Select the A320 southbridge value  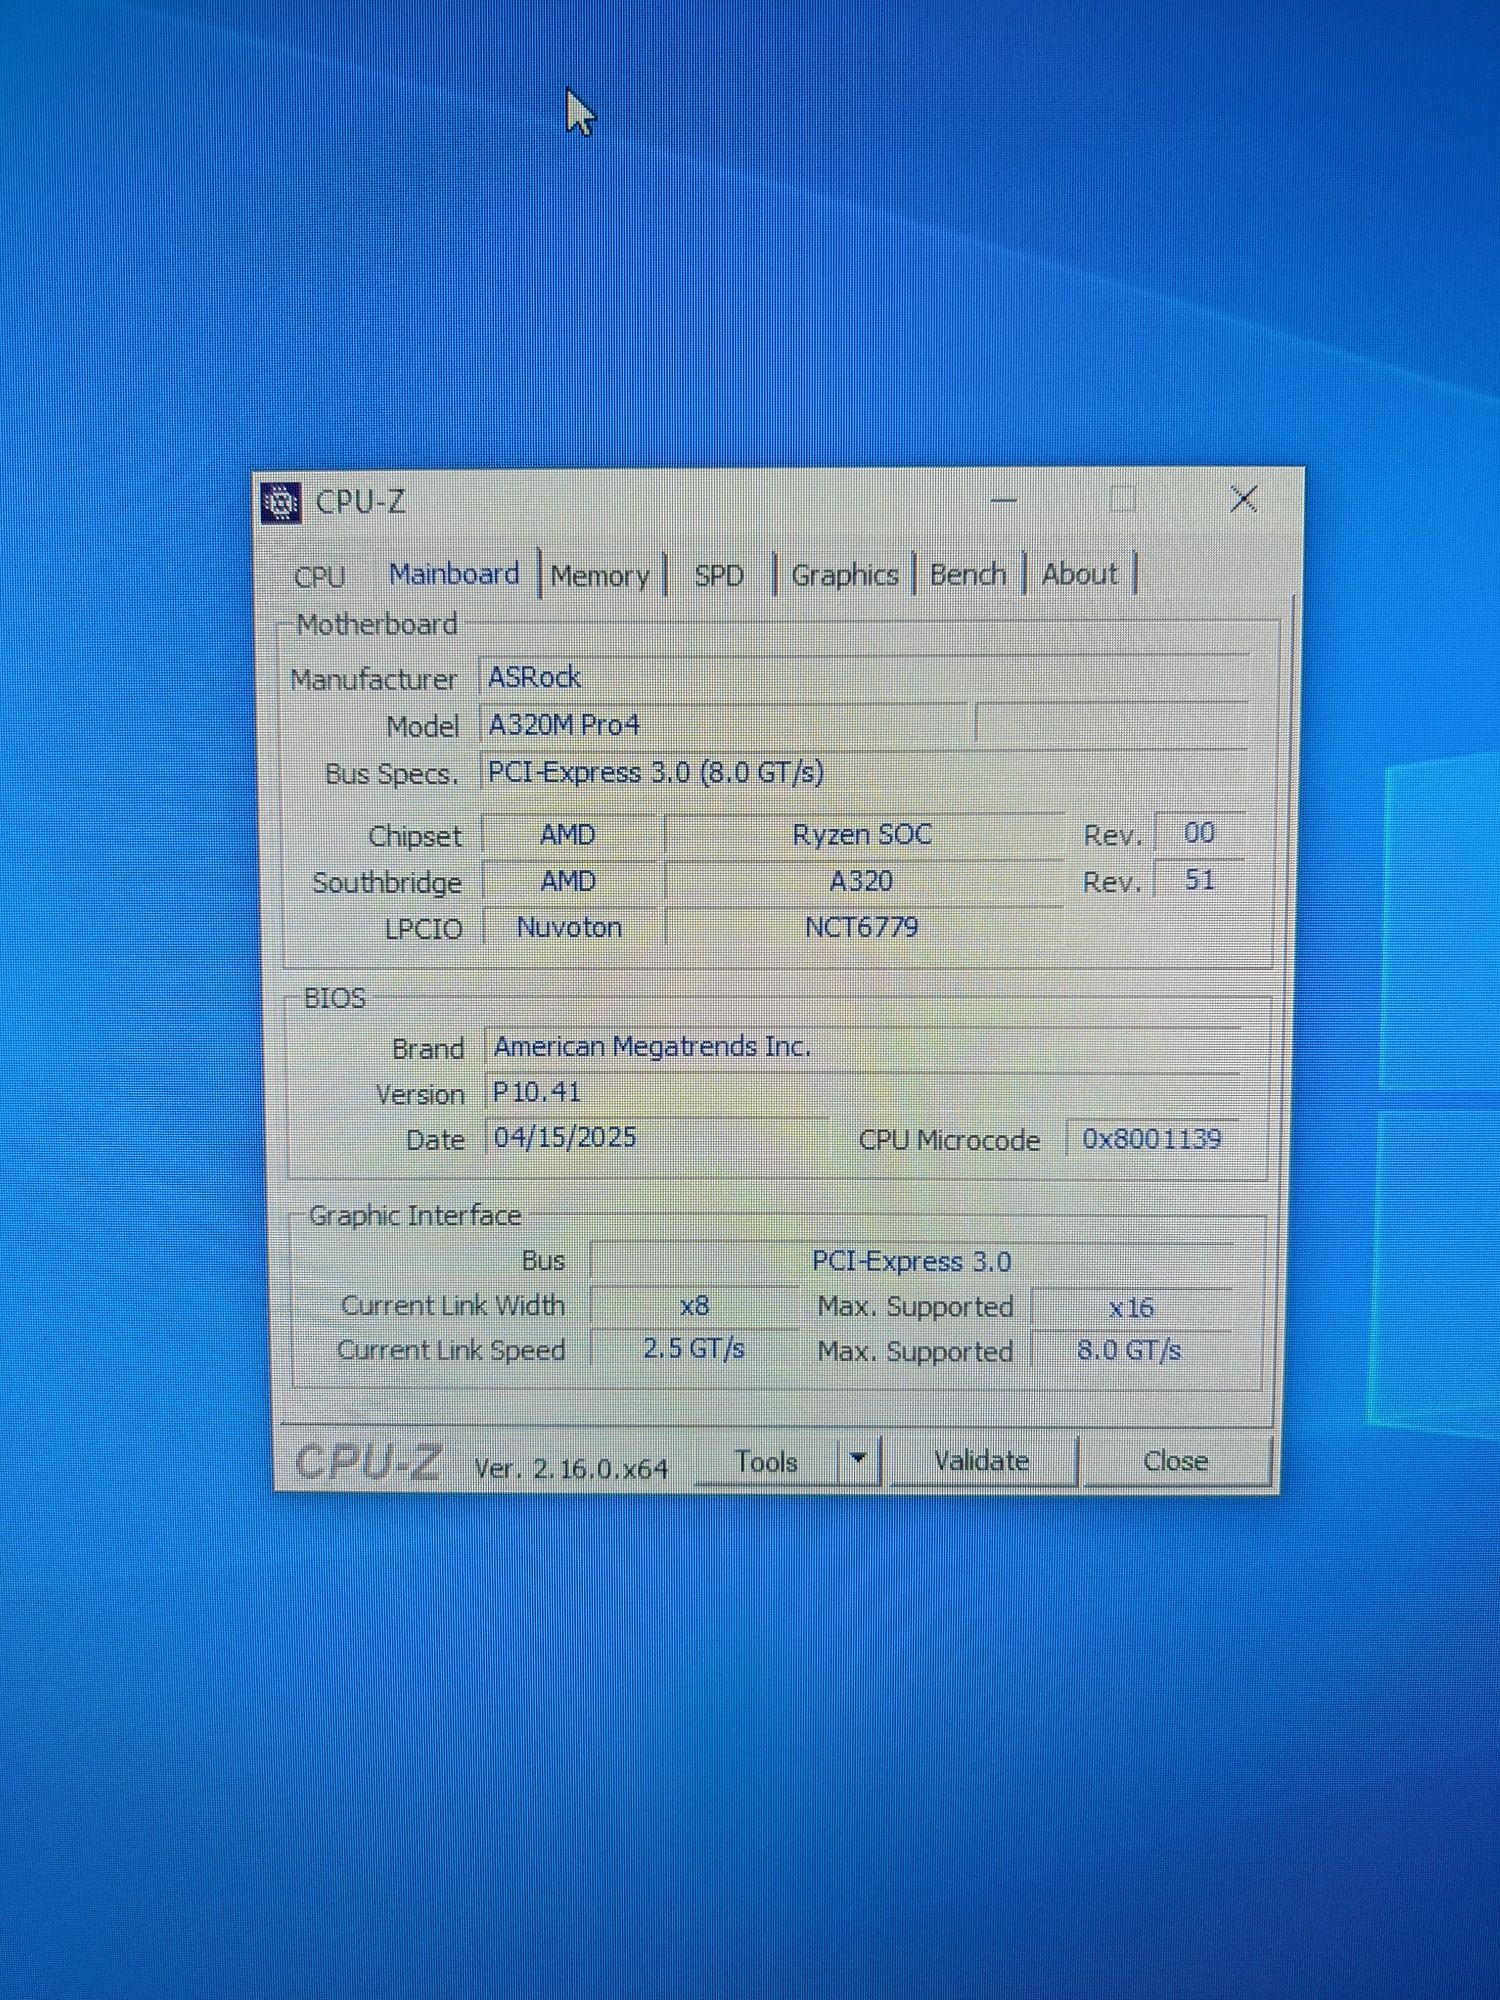[x=862, y=881]
